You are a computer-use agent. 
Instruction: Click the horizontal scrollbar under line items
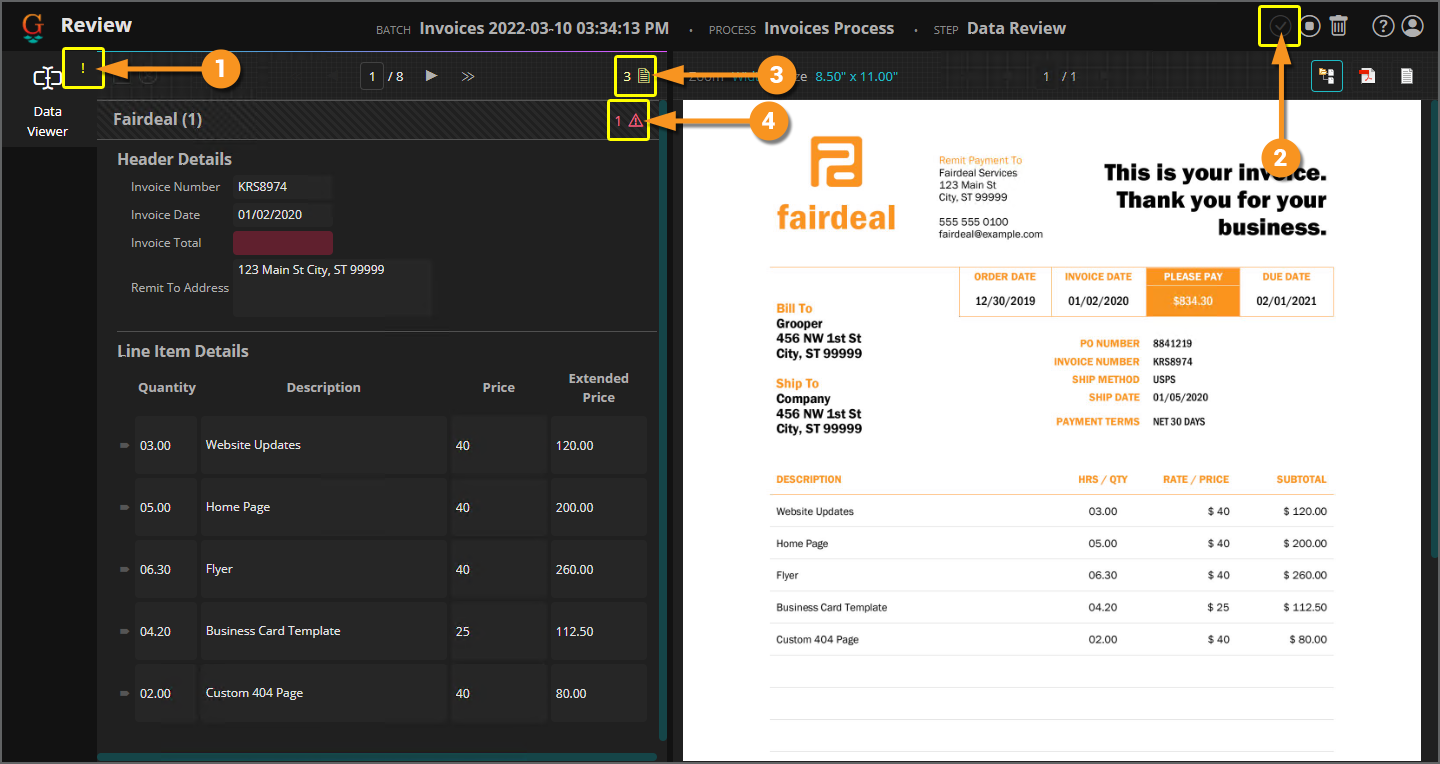coord(376,757)
